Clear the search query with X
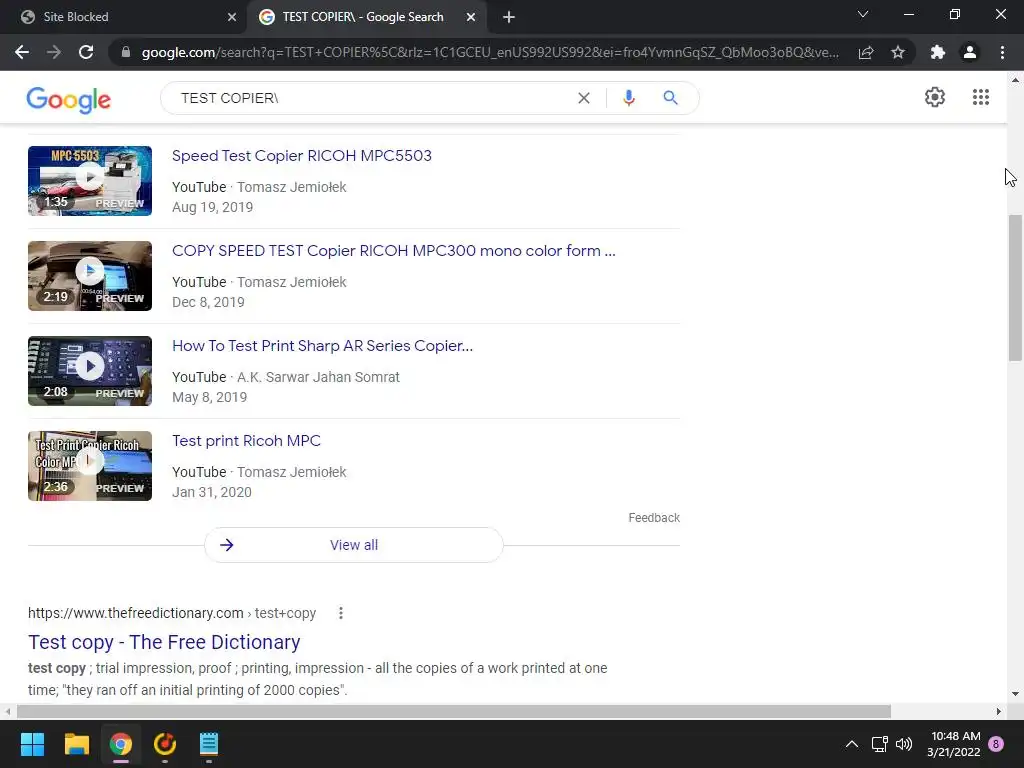1024x768 pixels. tap(584, 98)
